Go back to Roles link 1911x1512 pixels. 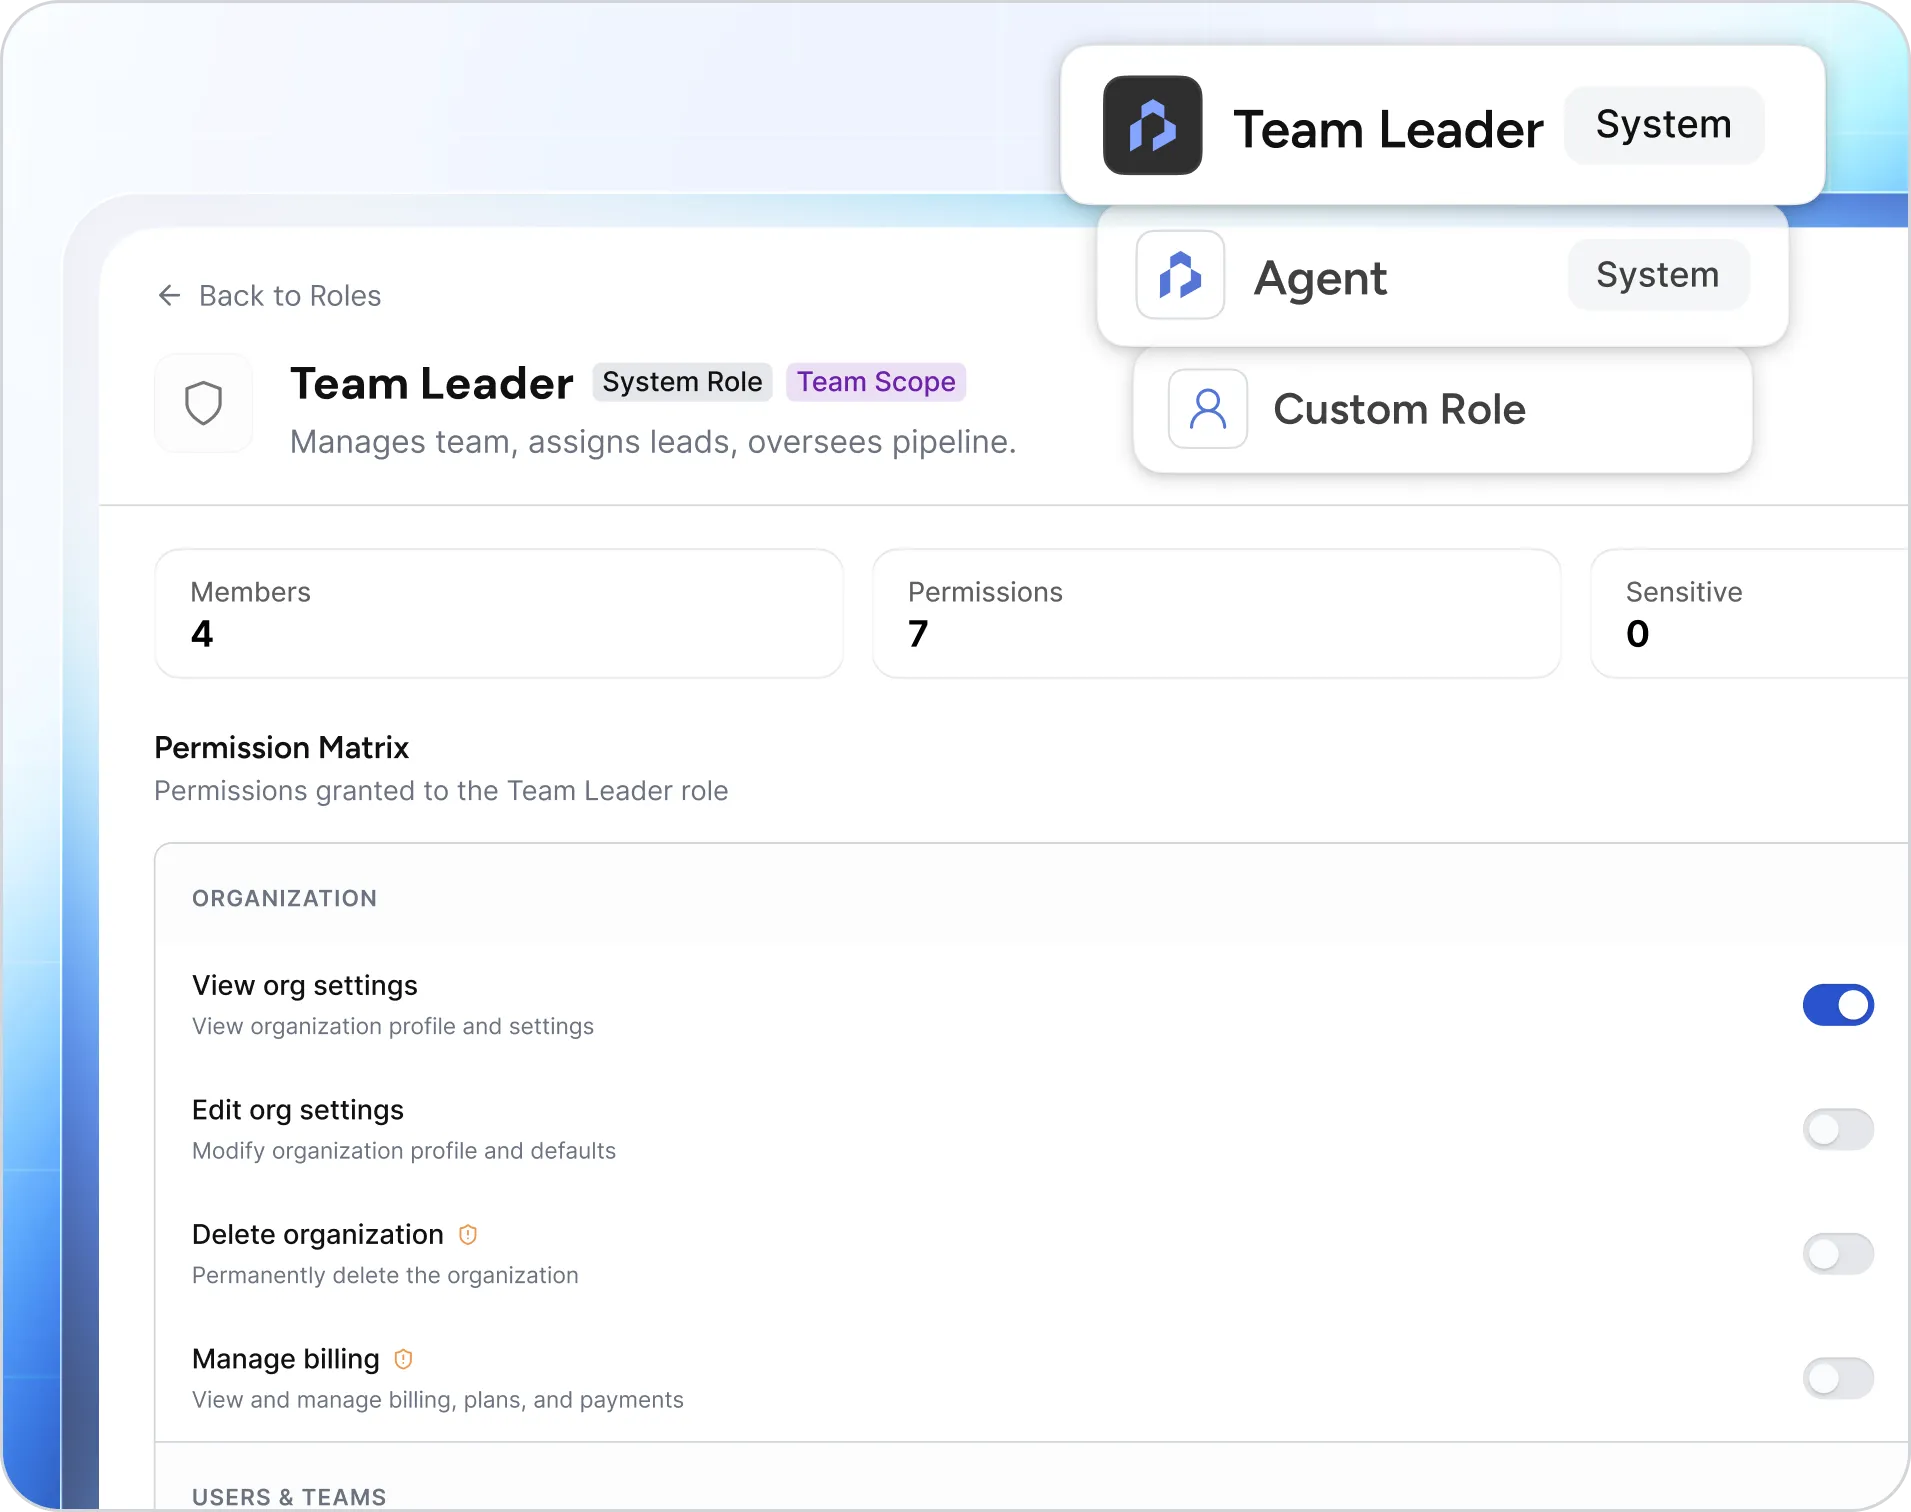[269, 296]
